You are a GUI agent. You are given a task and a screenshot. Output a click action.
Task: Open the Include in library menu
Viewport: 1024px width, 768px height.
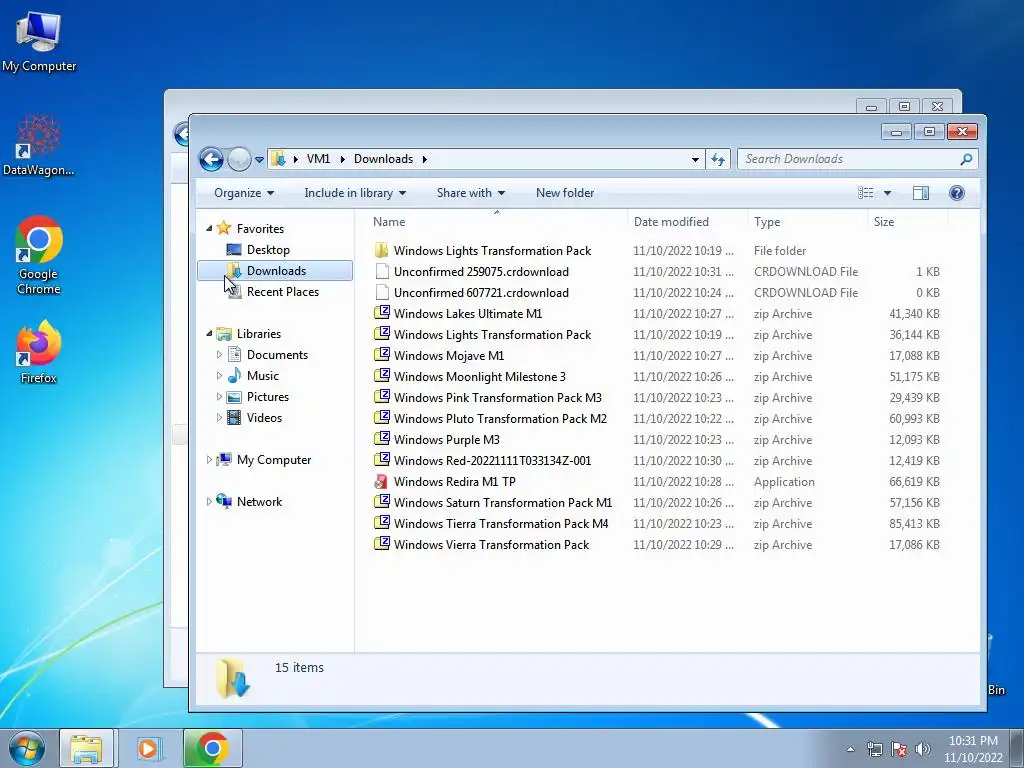click(x=355, y=193)
